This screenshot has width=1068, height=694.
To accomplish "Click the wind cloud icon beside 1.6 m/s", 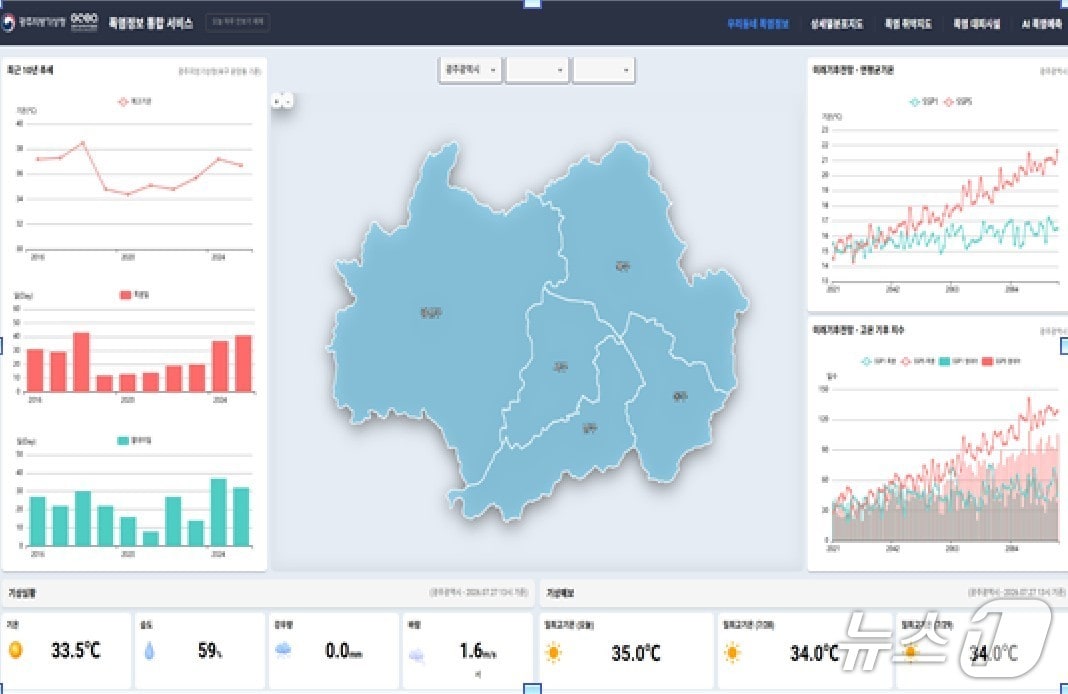I will coord(416,655).
